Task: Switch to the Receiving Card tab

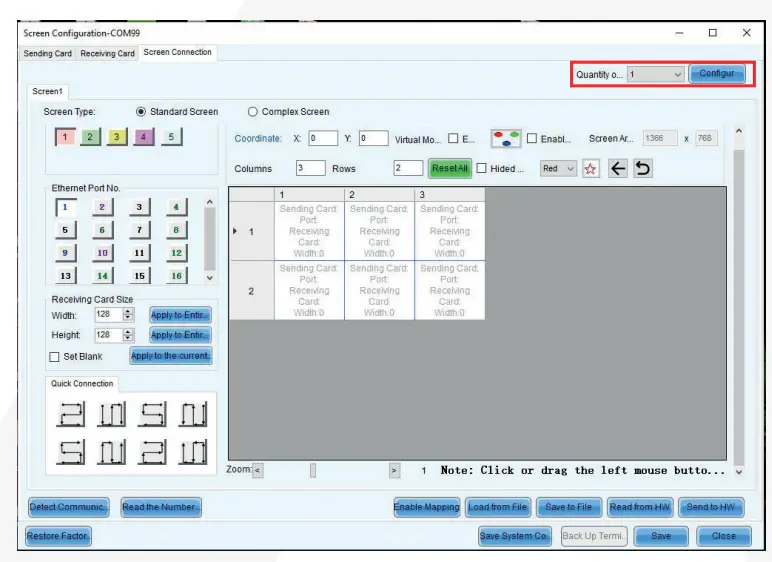Action: (x=107, y=53)
